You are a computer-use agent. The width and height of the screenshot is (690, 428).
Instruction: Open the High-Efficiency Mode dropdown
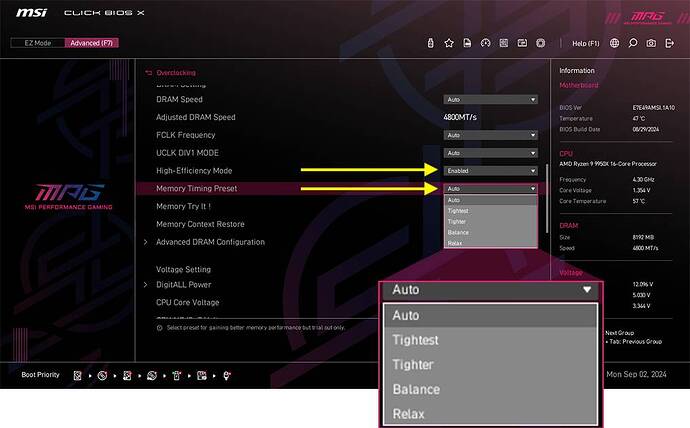[491, 171]
